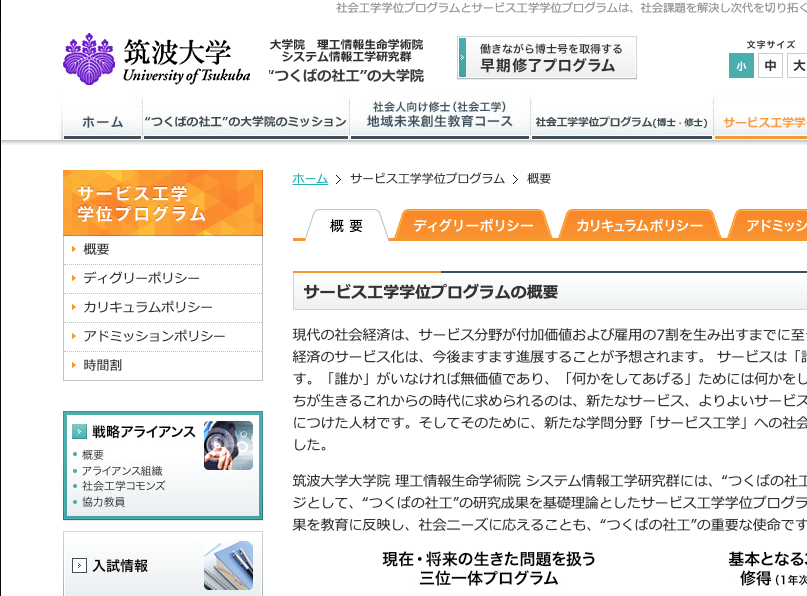Click the teal arrow icon on 早期修了プログラム banner

(462, 58)
